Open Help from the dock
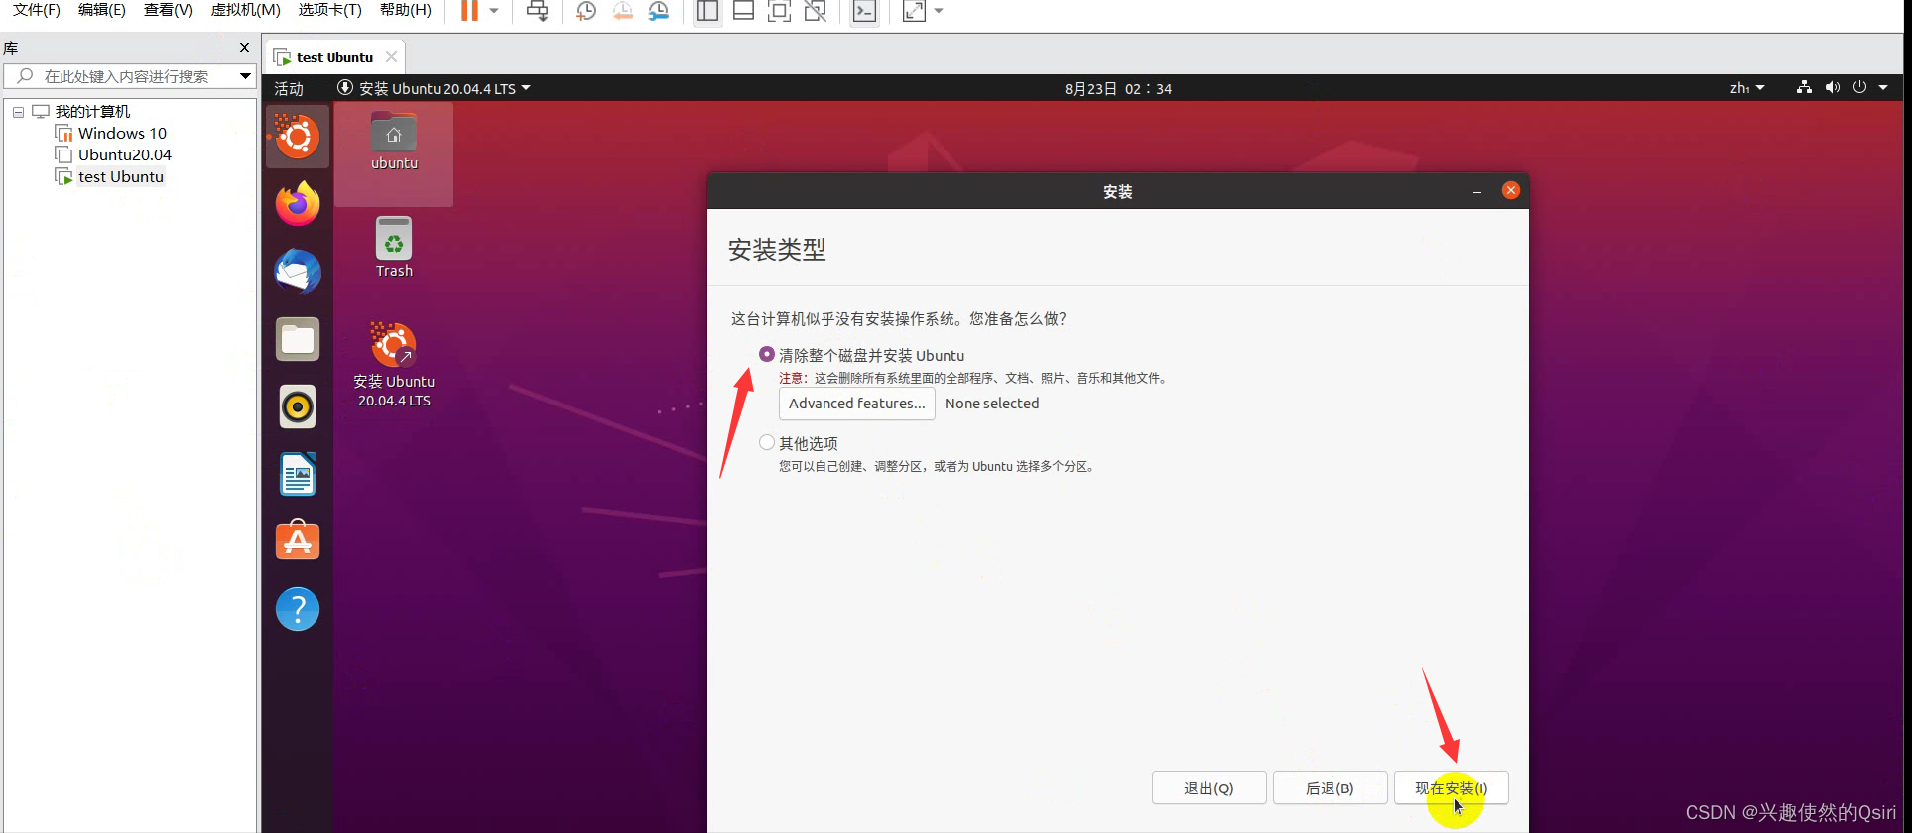 (x=298, y=610)
